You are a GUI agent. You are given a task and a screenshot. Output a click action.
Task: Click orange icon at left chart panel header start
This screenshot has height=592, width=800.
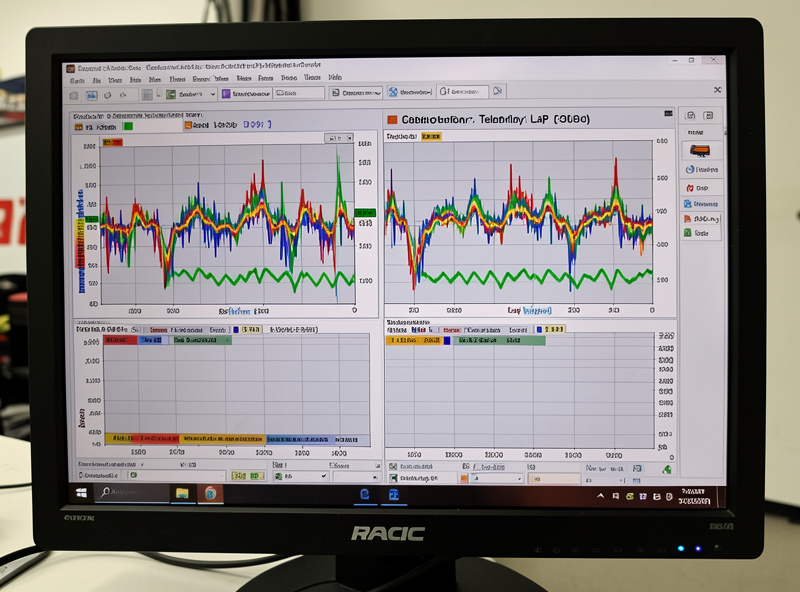[79, 127]
